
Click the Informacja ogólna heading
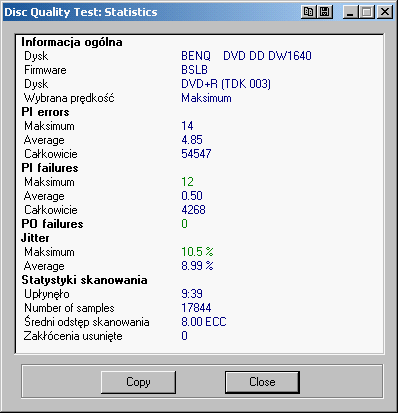click(x=72, y=42)
